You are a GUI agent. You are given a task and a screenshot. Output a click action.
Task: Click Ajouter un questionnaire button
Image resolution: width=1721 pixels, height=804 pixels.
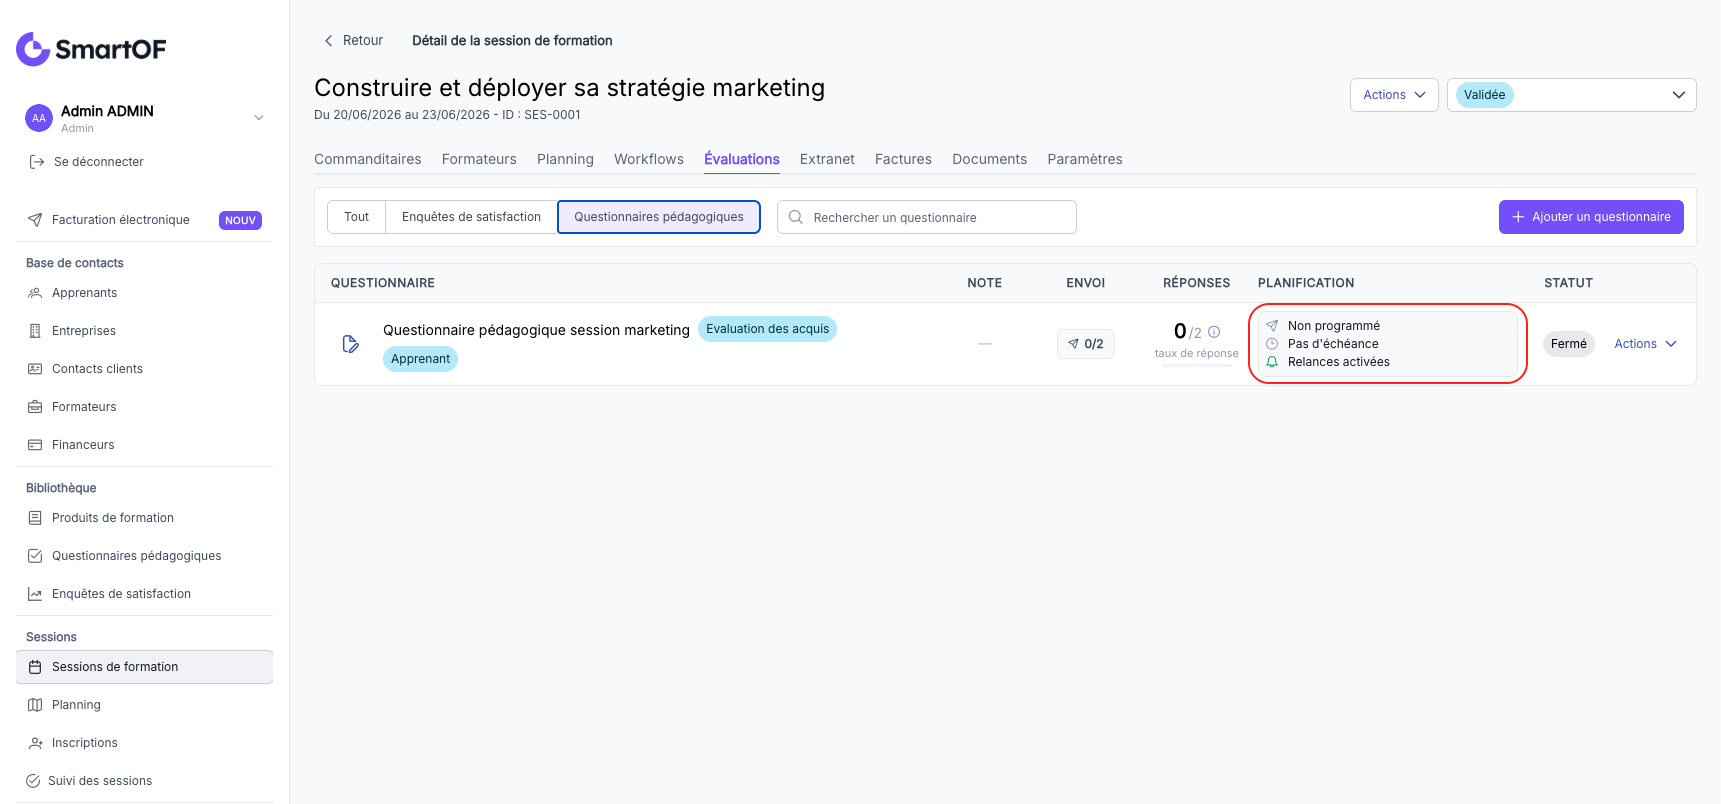(x=1591, y=217)
